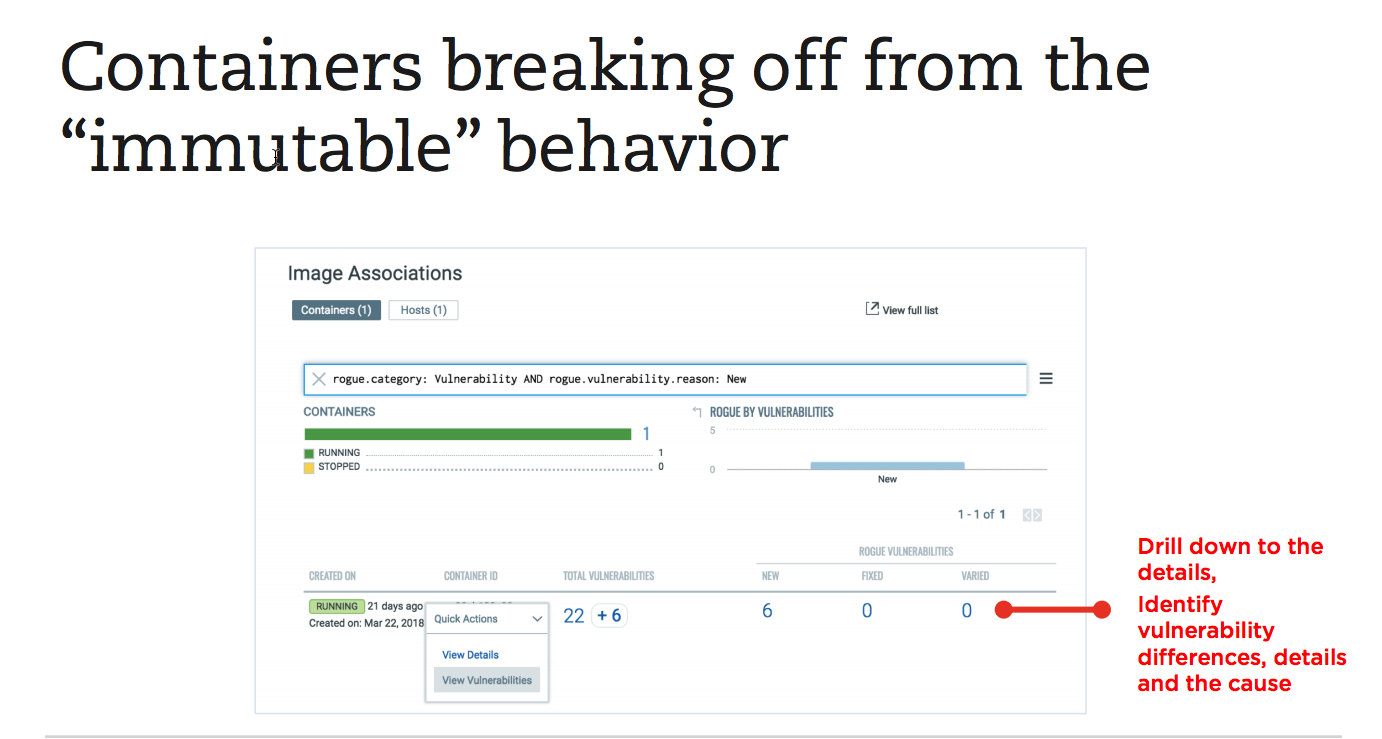1382x739 pixels.
Task: Open the Quick Actions dropdown
Action: [487, 619]
